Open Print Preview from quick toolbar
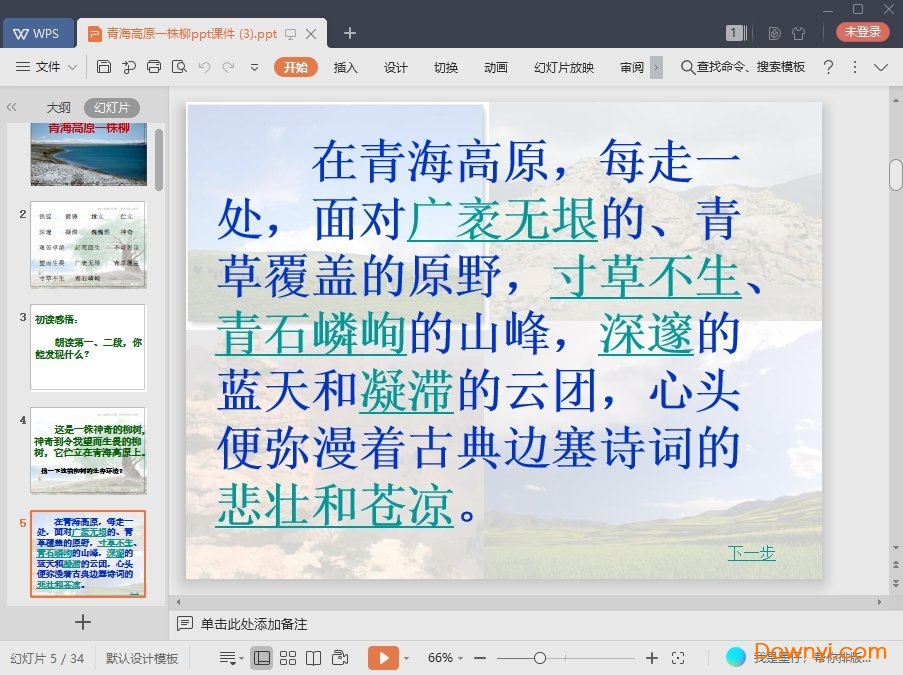This screenshot has height=675, width=903. [x=179, y=67]
